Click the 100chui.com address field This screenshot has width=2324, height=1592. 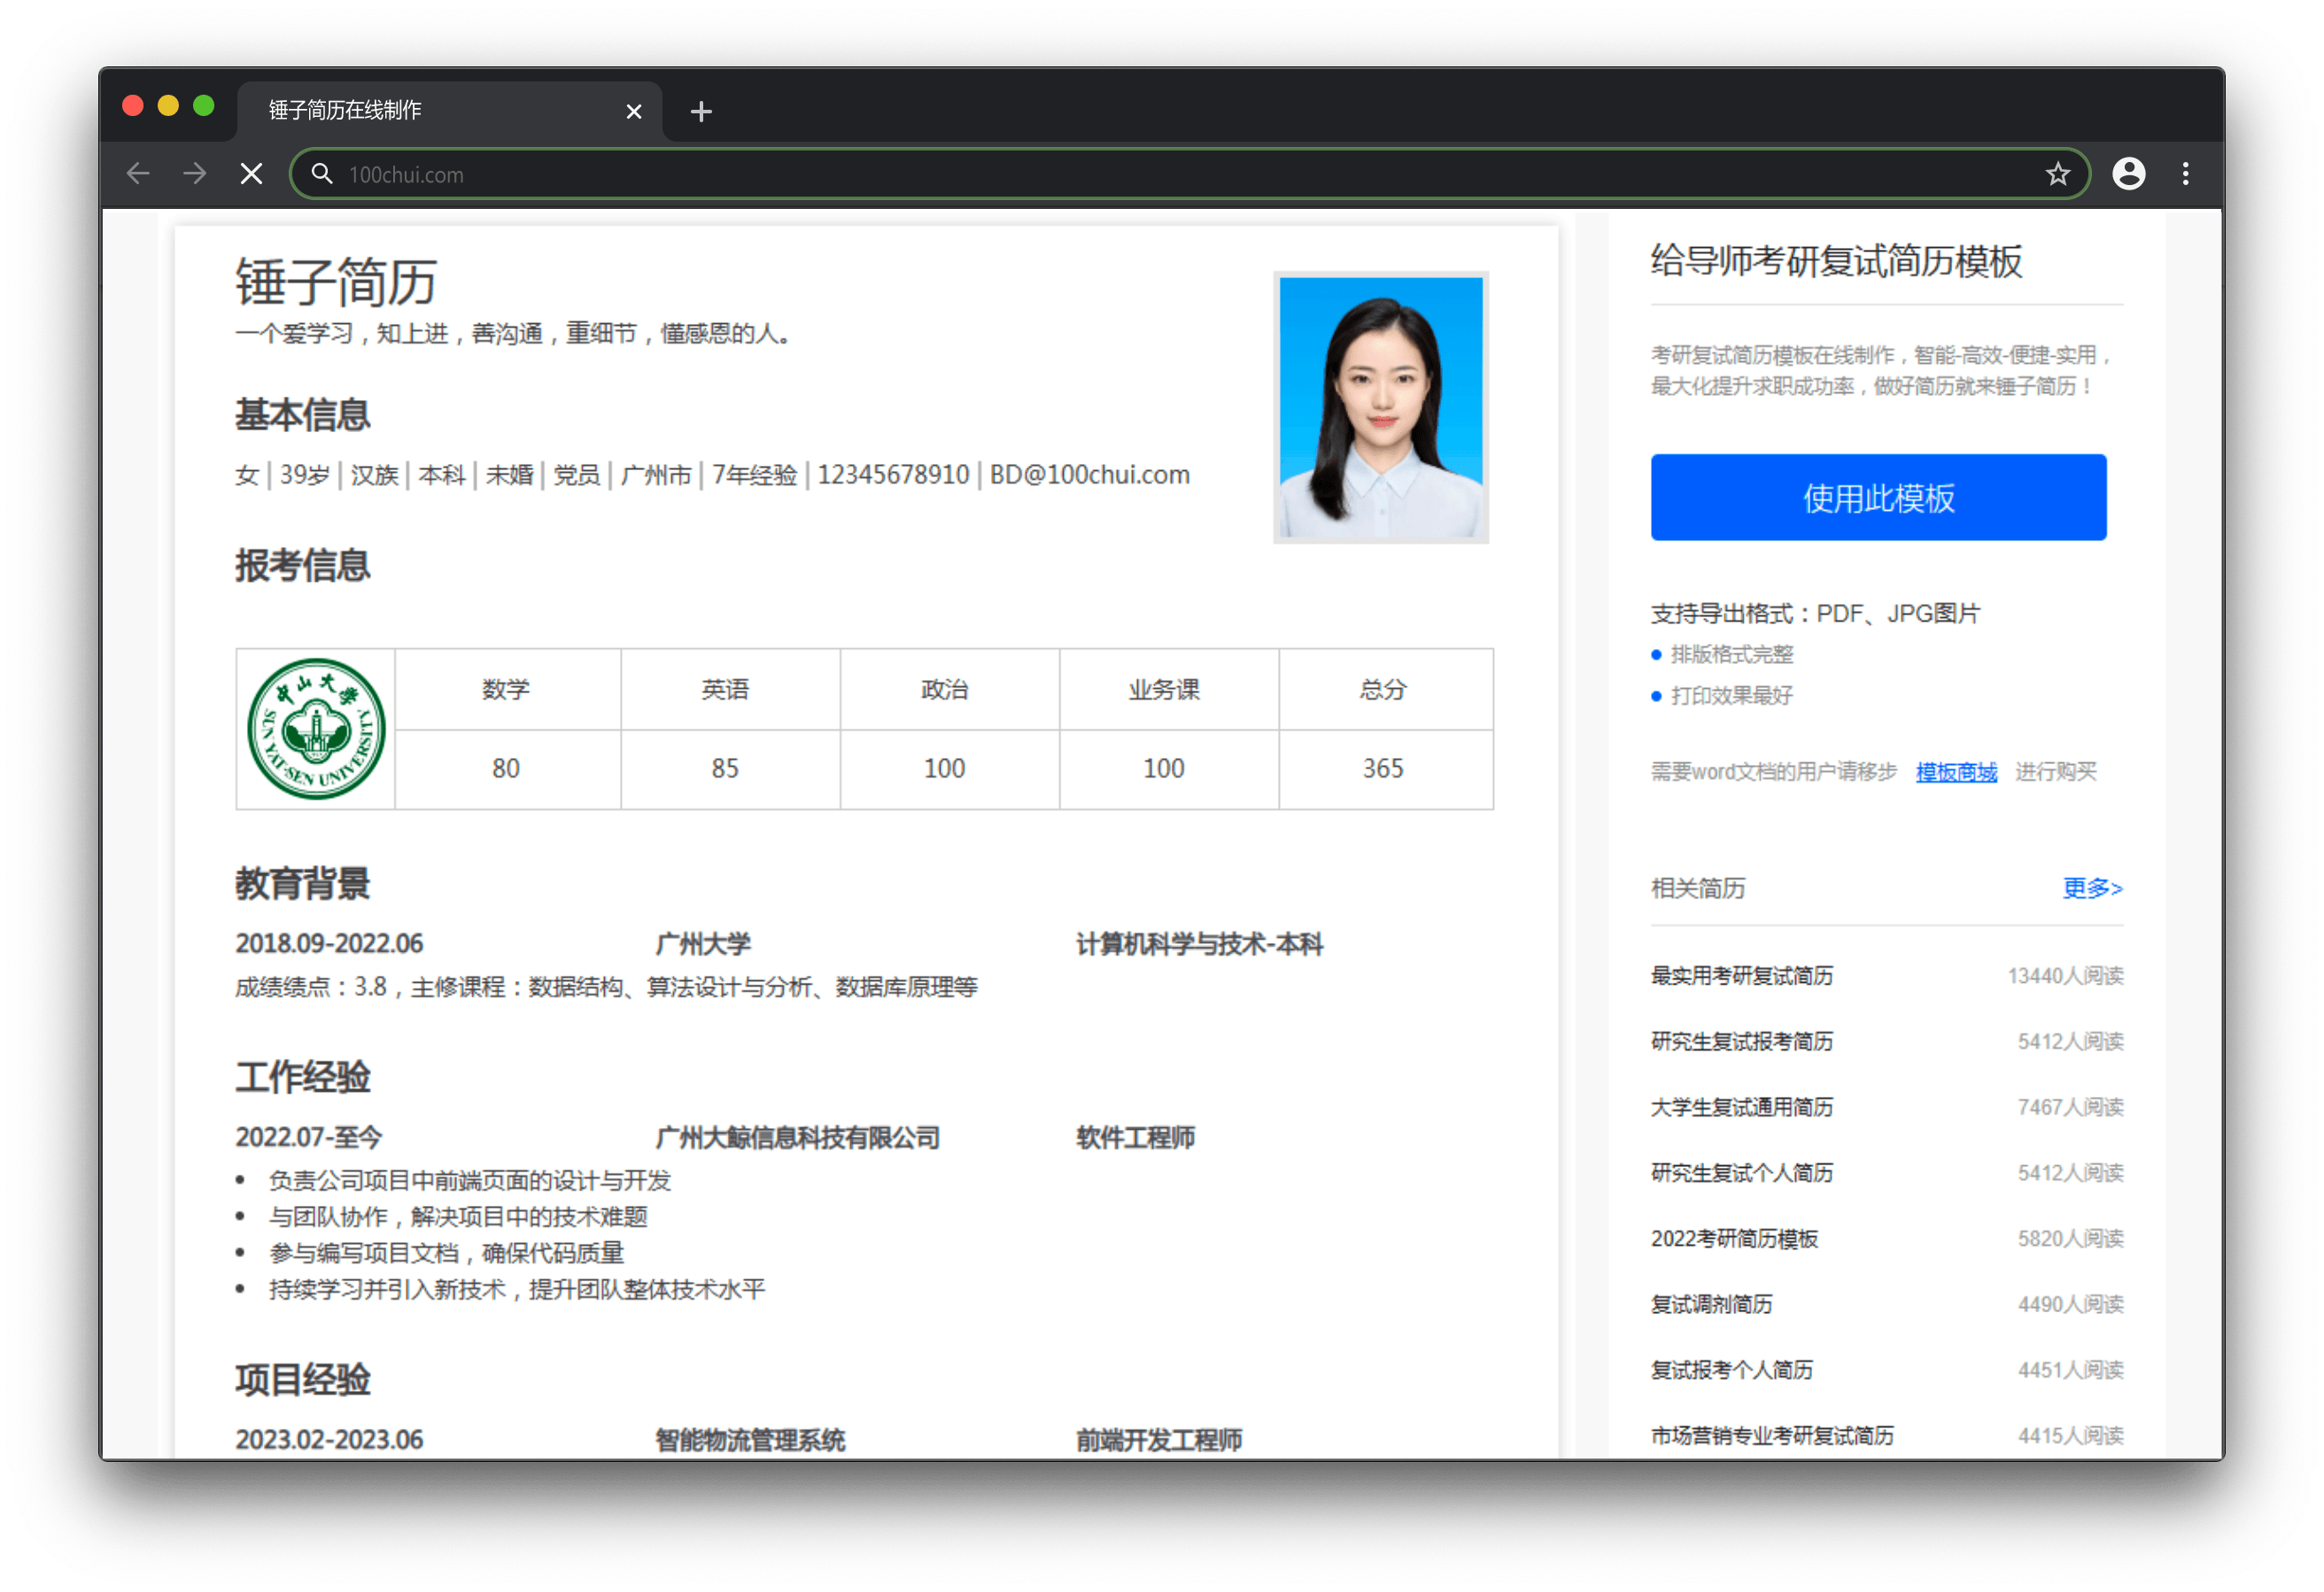(x=1190, y=174)
